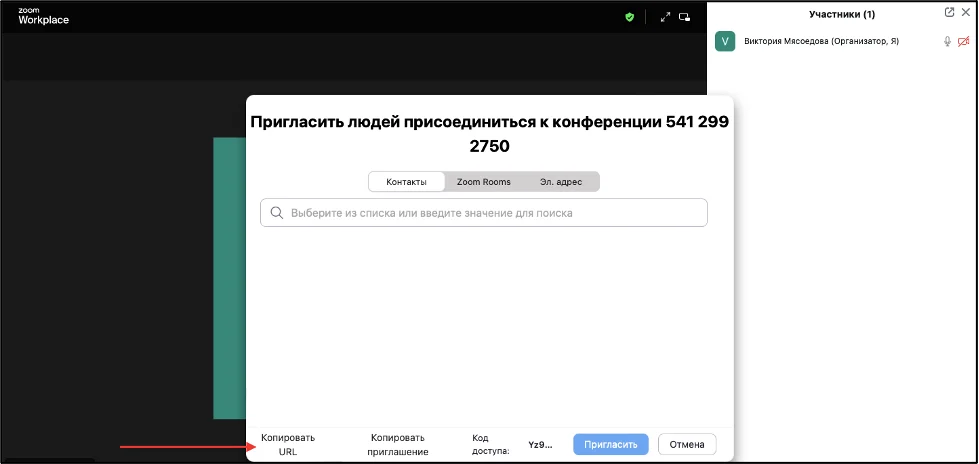
Task: Click the search magnifier icon in the invite dialog
Action: (x=277, y=213)
